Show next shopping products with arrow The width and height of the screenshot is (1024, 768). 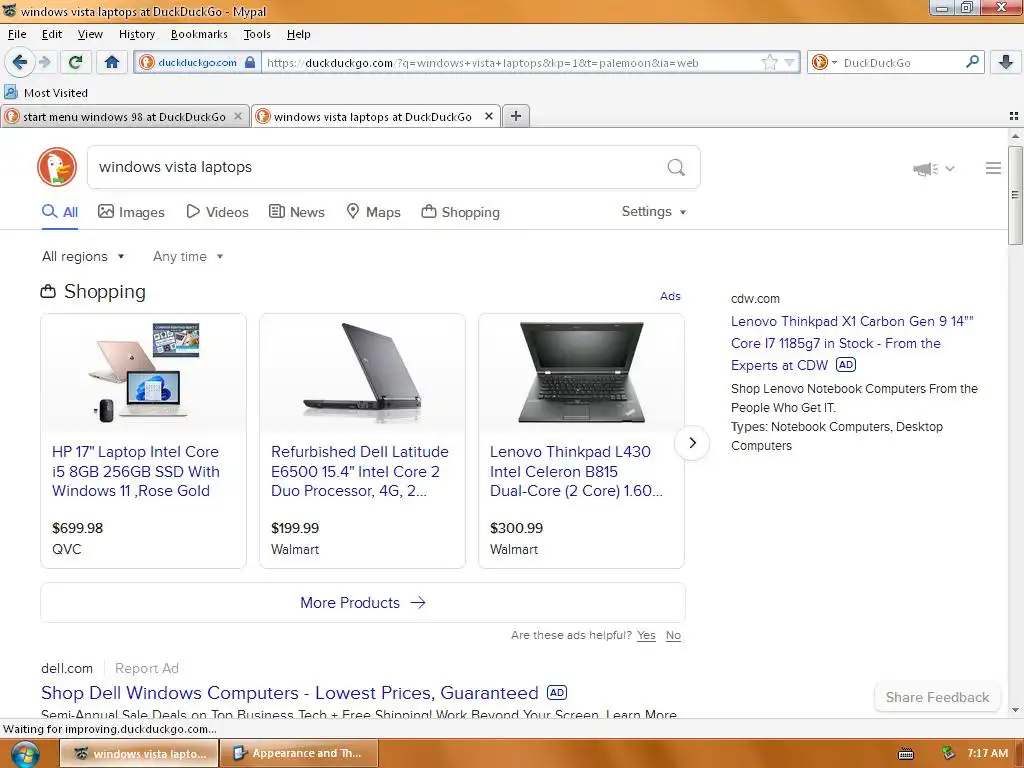click(x=692, y=443)
